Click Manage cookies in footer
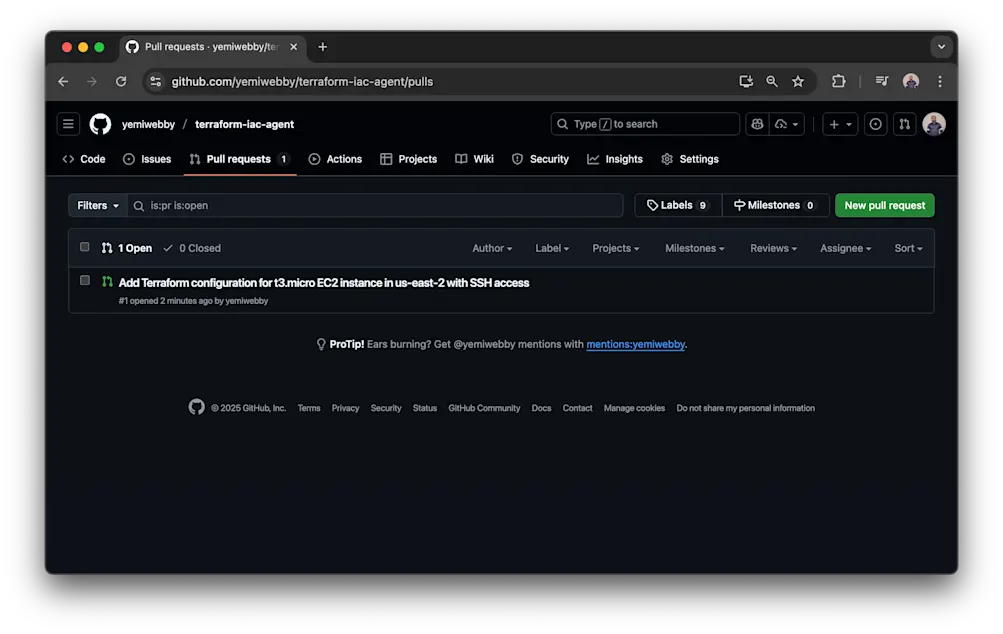The height and width of the screenshot is (634, 1003). pyautogui.click(x=635, y=408)
